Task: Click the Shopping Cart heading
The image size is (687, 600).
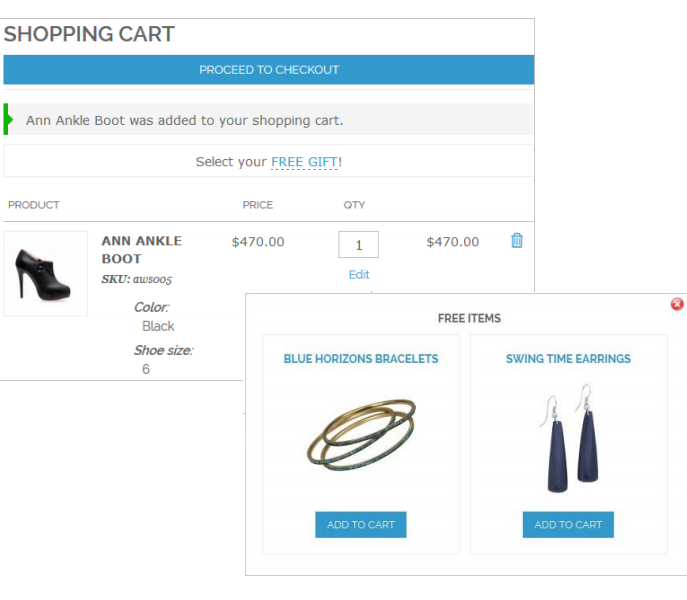Action: 90,34
